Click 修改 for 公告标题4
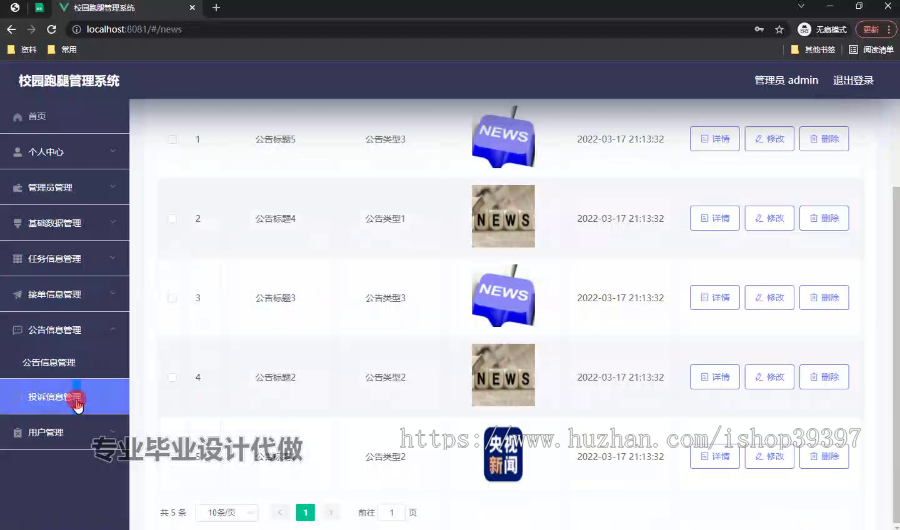The image size is (900, 530). point(769,218)
